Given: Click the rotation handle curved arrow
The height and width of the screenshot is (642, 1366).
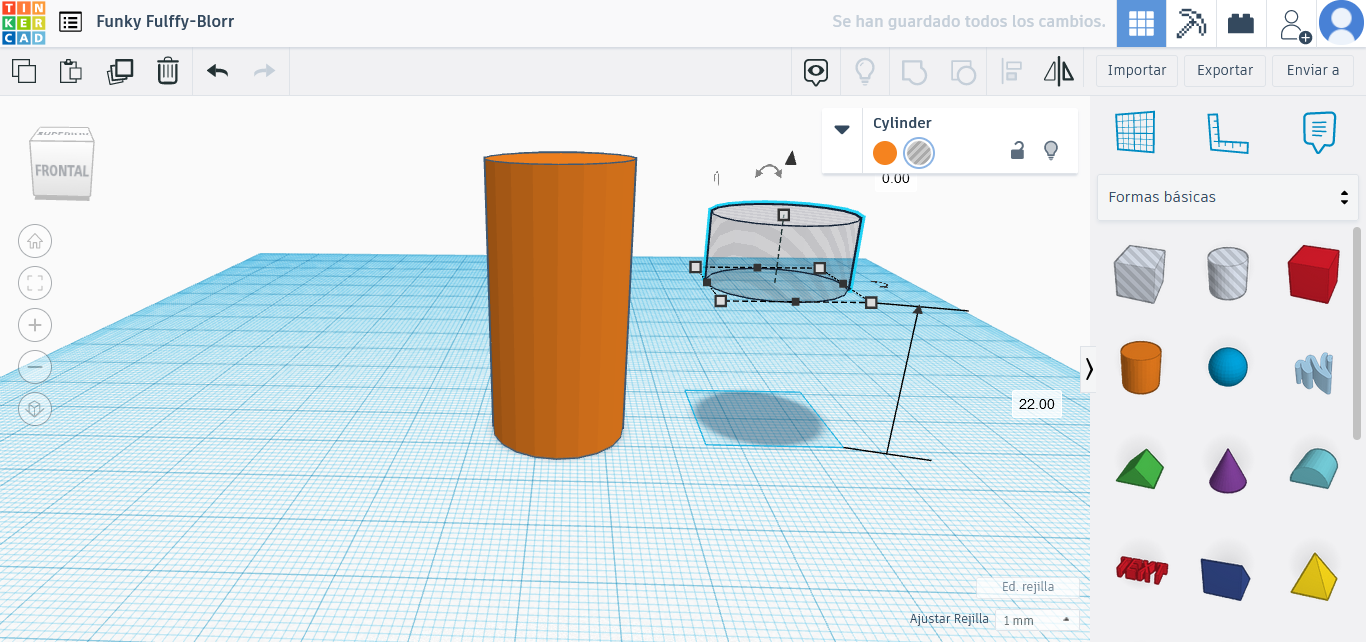Looking at the screenshot, I should (x=768, y=172).
